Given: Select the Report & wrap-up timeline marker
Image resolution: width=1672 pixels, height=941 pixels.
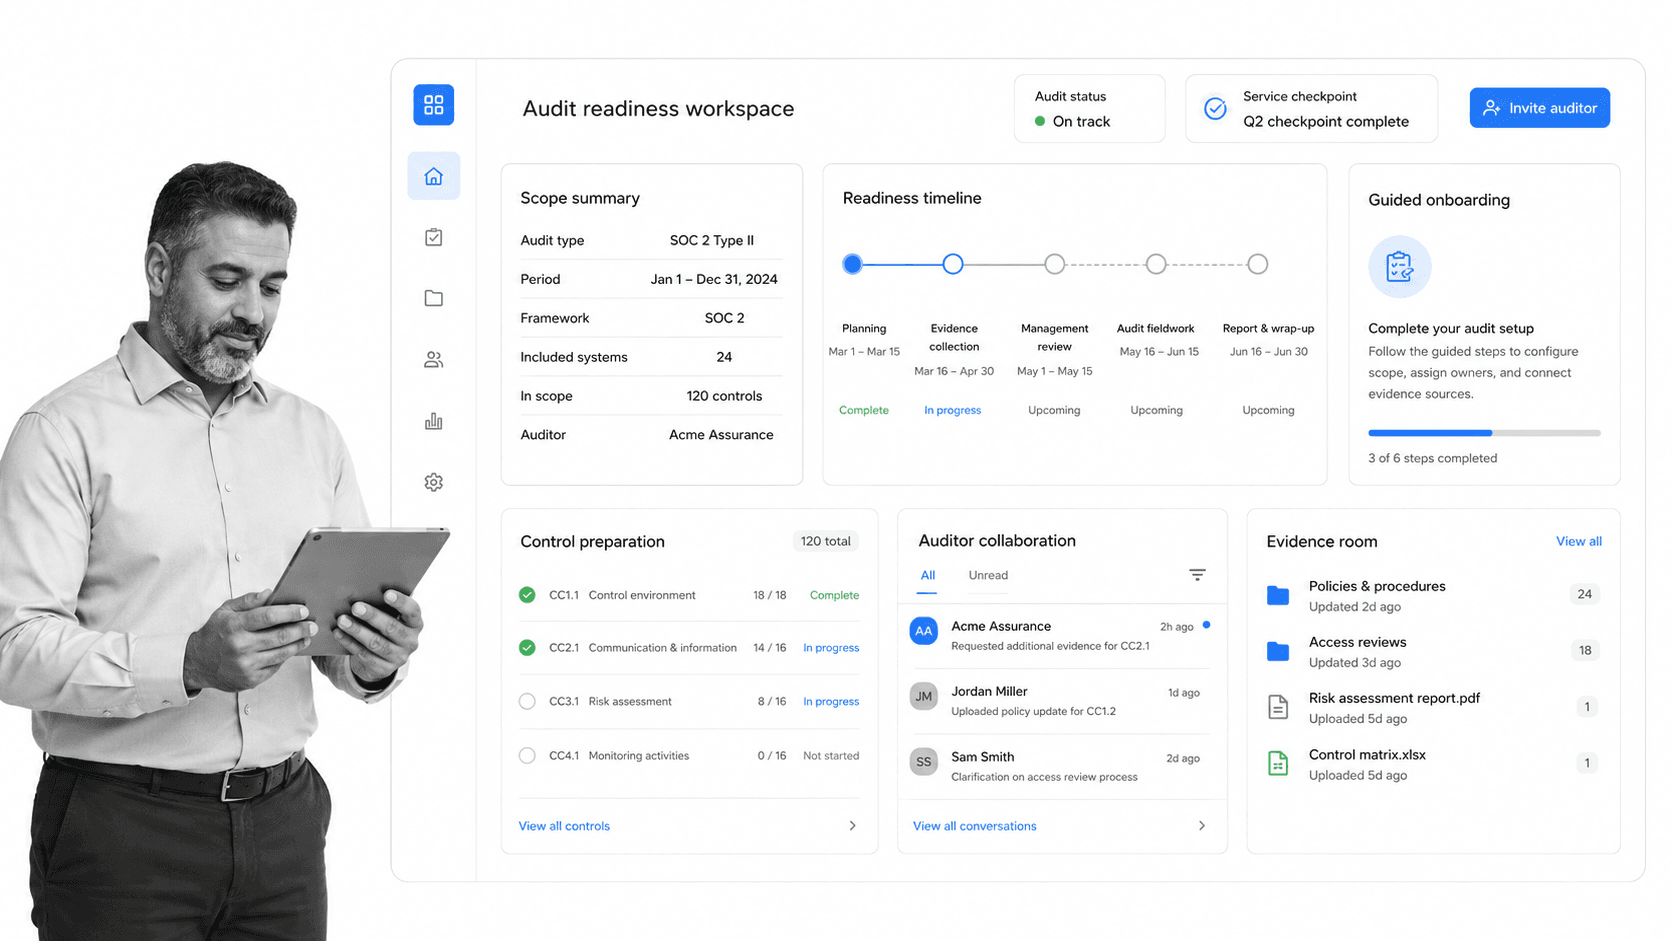Looking at the screenshot, I should coord(1257,264).
